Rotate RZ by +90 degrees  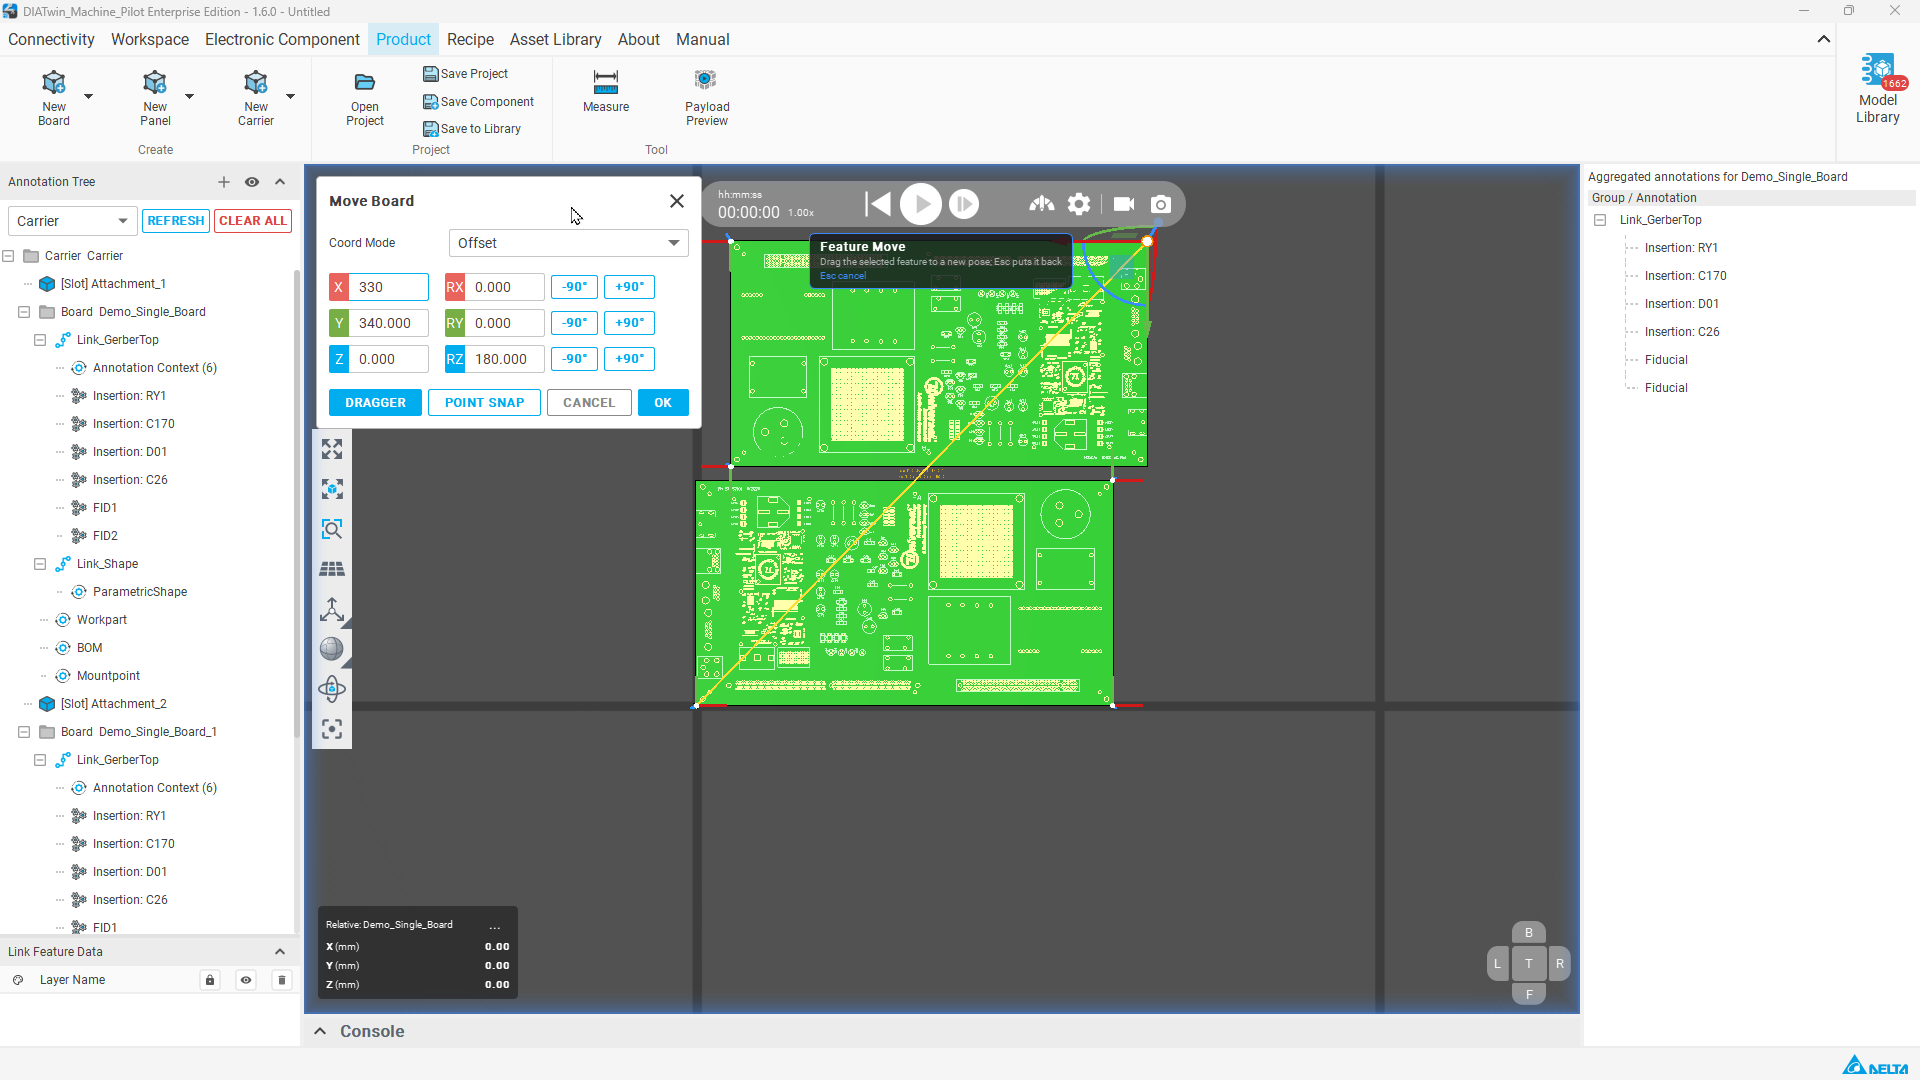point(629,359)
